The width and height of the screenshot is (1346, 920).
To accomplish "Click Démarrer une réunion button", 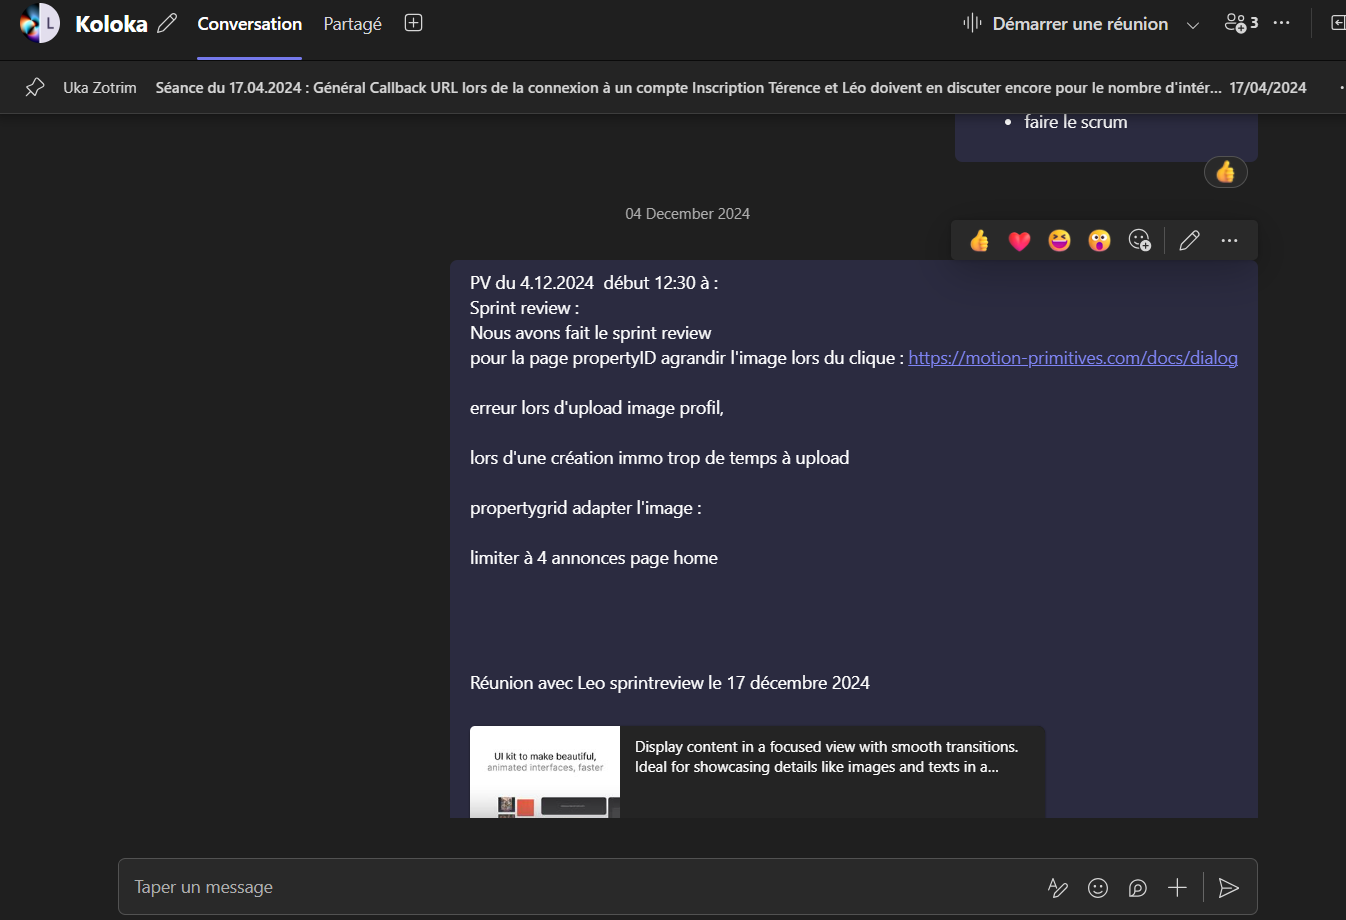I will click(1066, 24).
